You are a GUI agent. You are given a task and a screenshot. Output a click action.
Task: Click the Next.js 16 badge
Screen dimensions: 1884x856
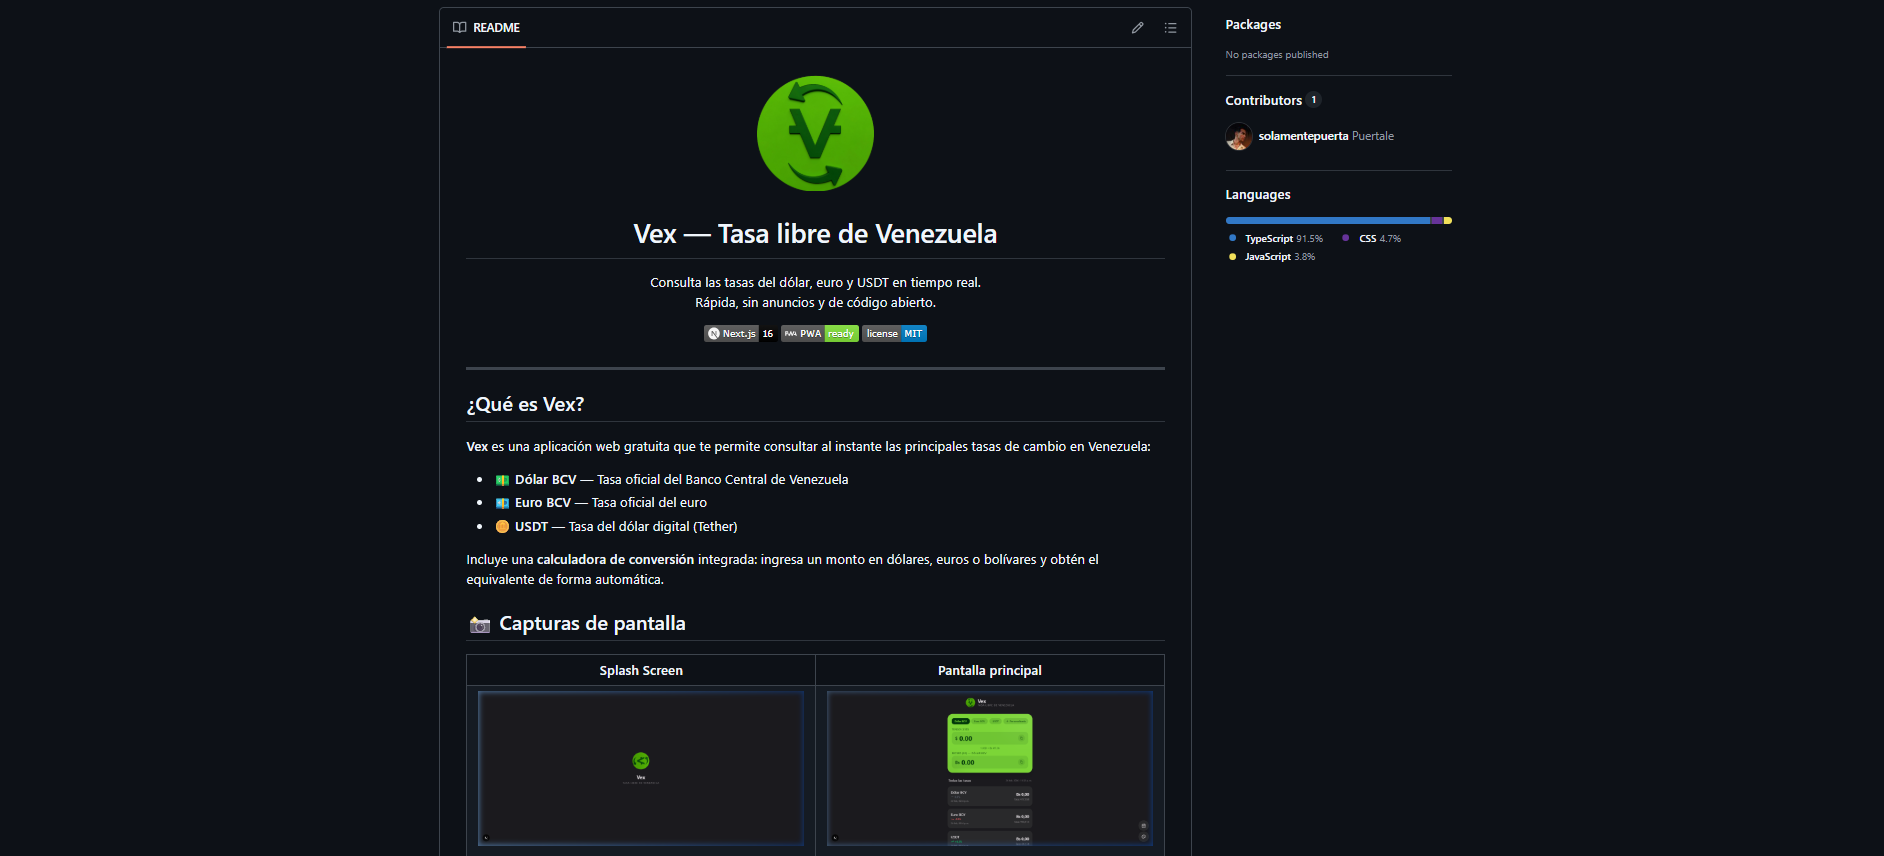point(740,334)
